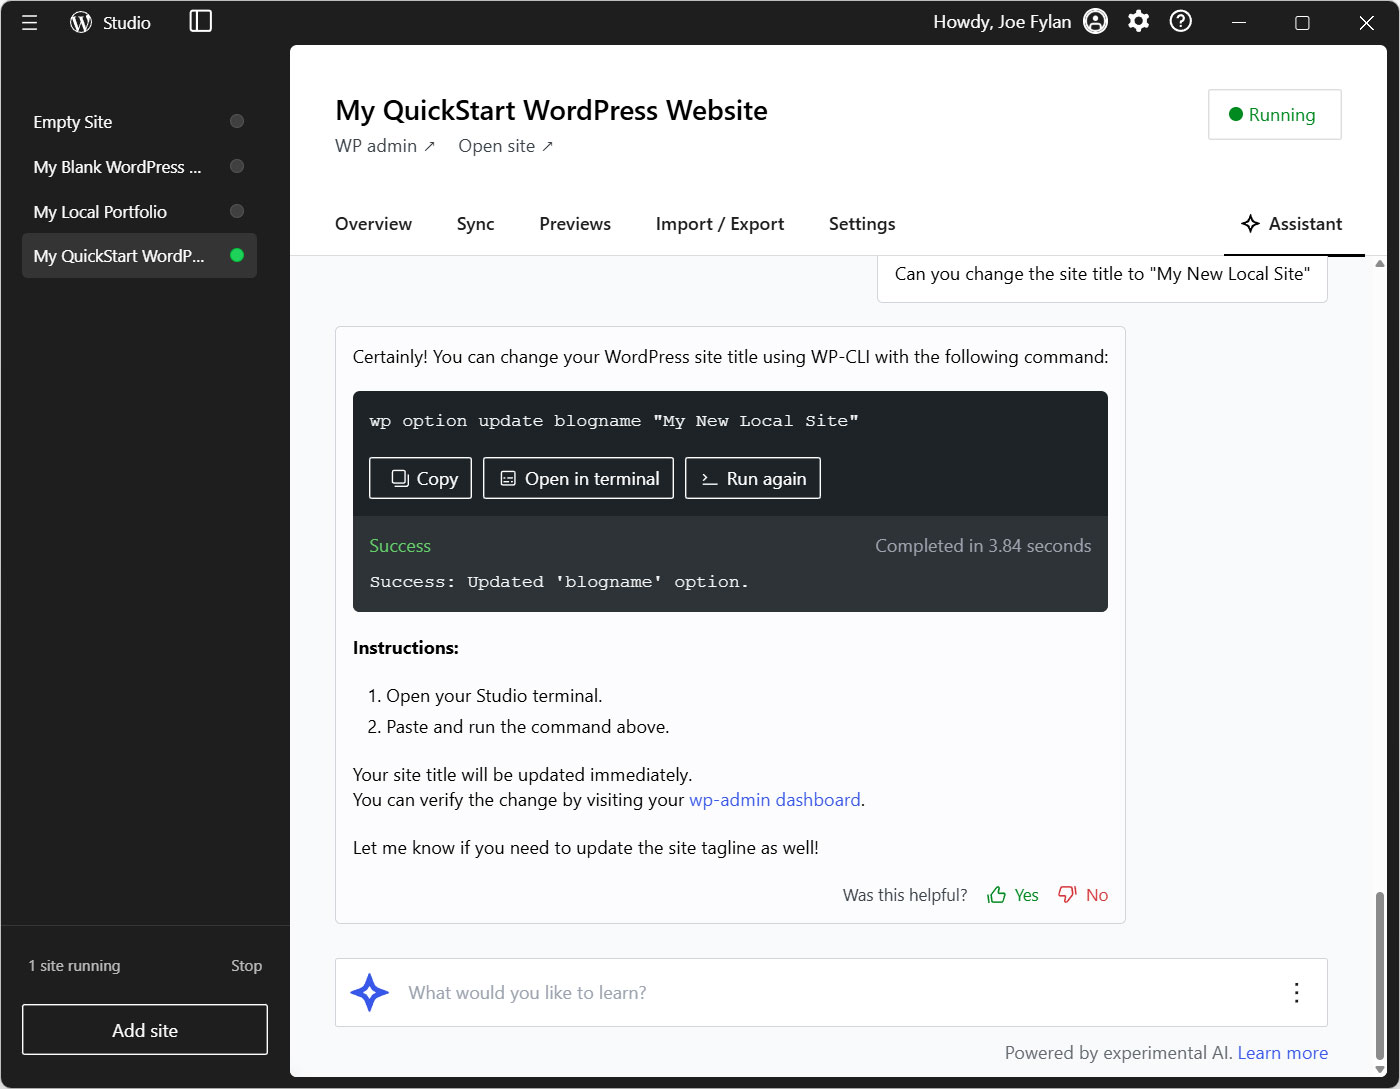1400x1089 pixels.
Task: Open the wp-admin dashboard link
Action: coord(775,799)
